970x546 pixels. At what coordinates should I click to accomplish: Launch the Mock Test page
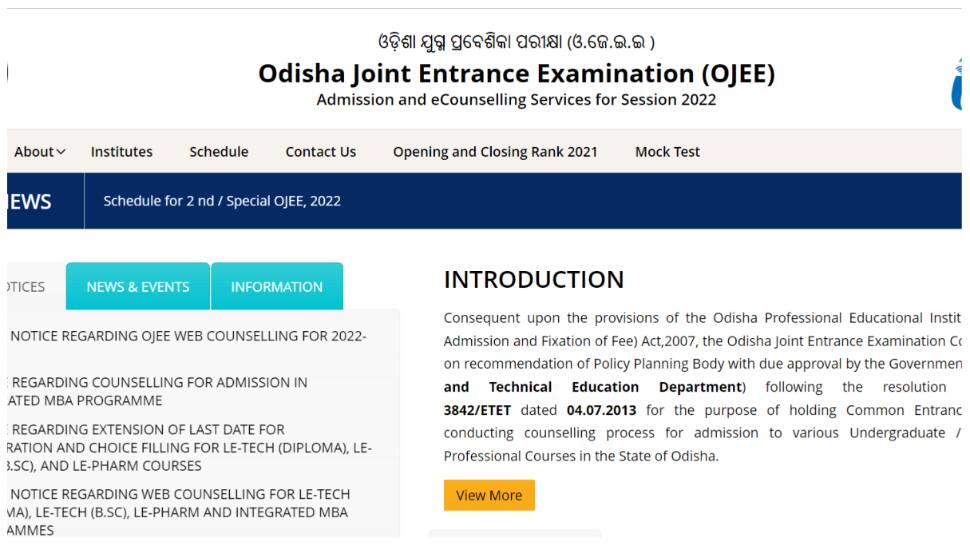point(667,151)
